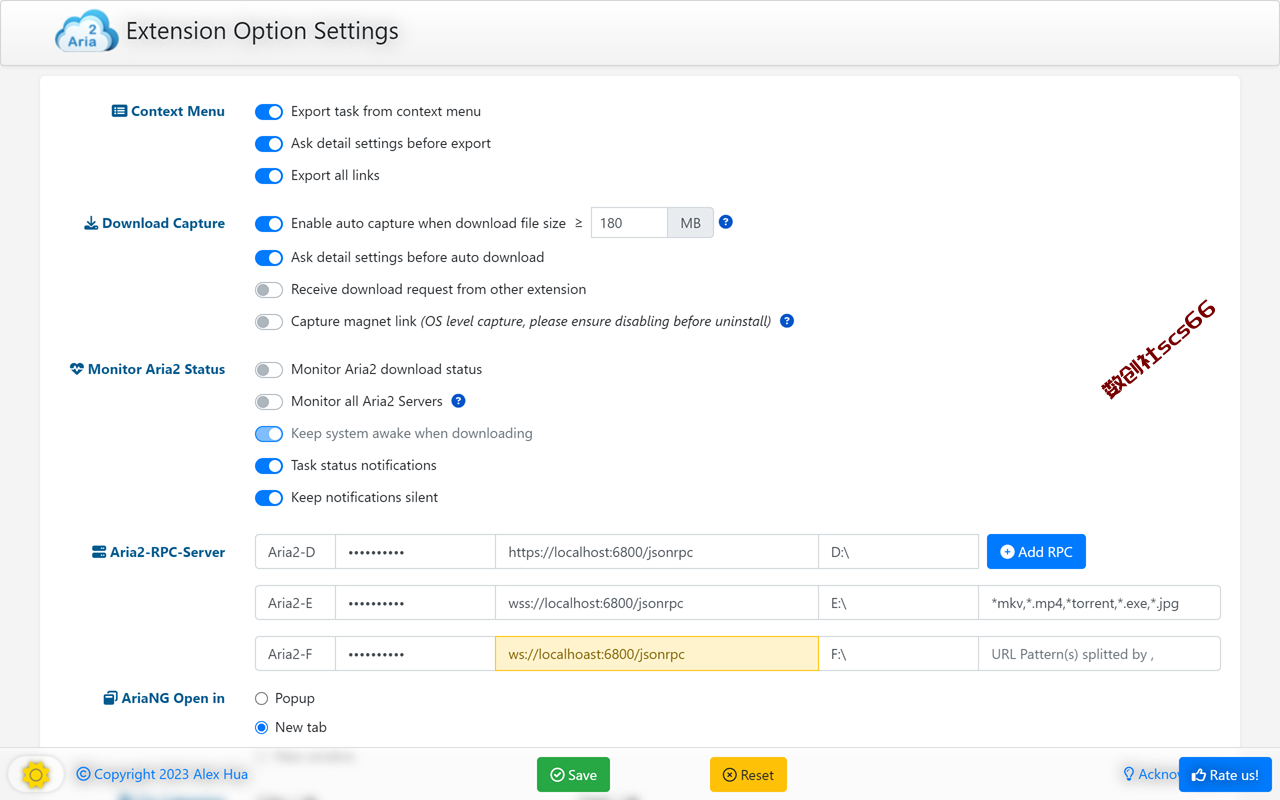Click the AriaNG Open in section label

[173, 698]
